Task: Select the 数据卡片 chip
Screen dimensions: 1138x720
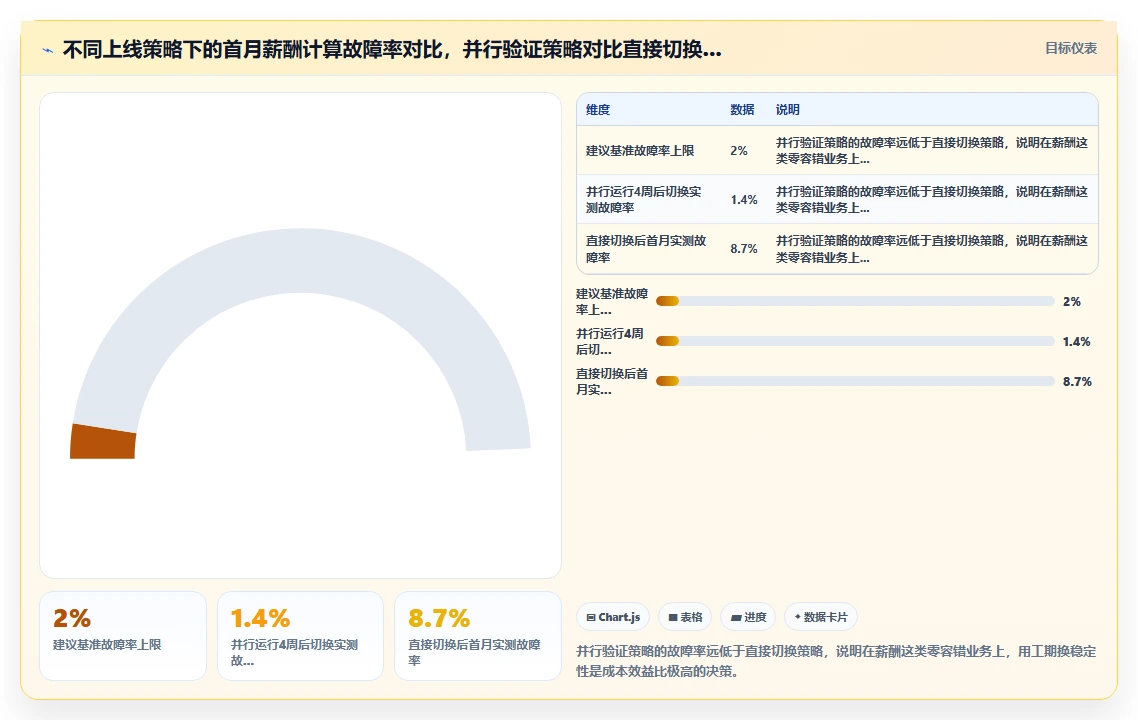Action: (821, 617)
